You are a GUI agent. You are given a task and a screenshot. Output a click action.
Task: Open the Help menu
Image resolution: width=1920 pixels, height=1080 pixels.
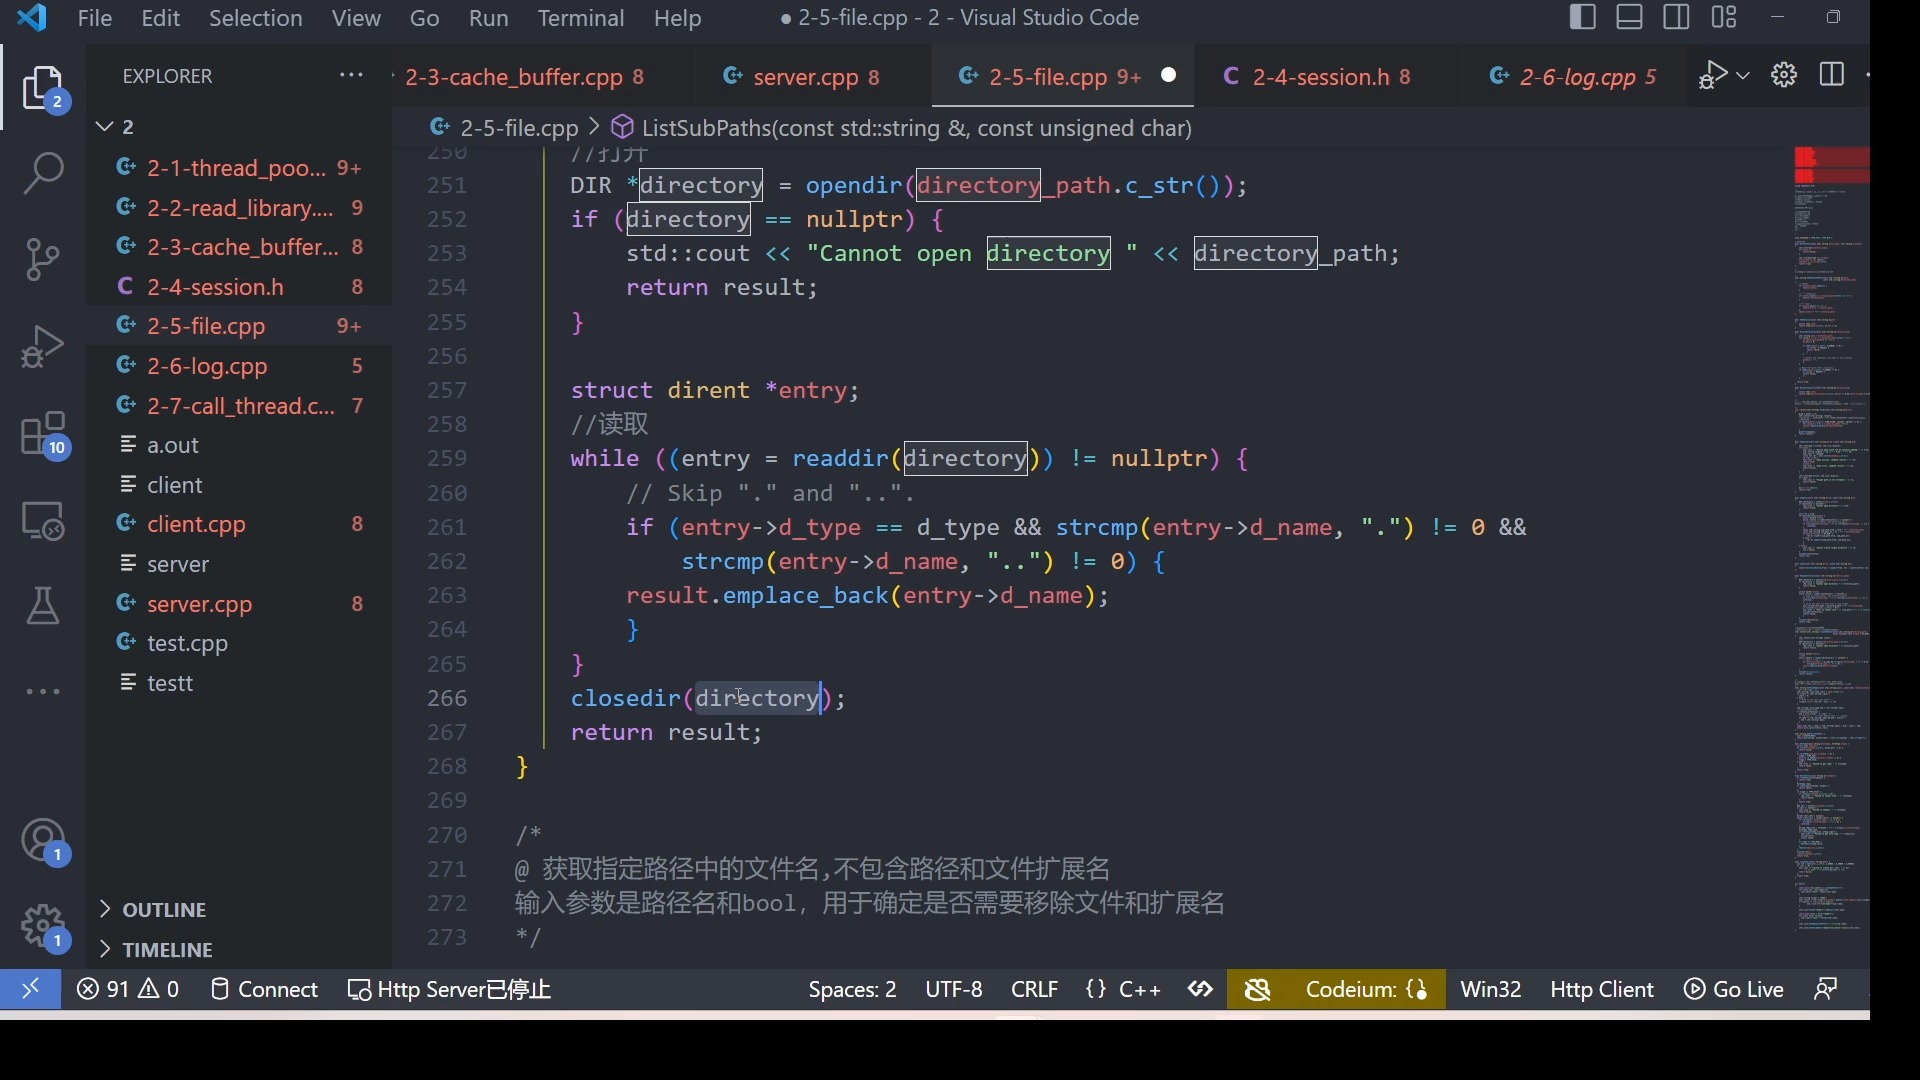678,18
